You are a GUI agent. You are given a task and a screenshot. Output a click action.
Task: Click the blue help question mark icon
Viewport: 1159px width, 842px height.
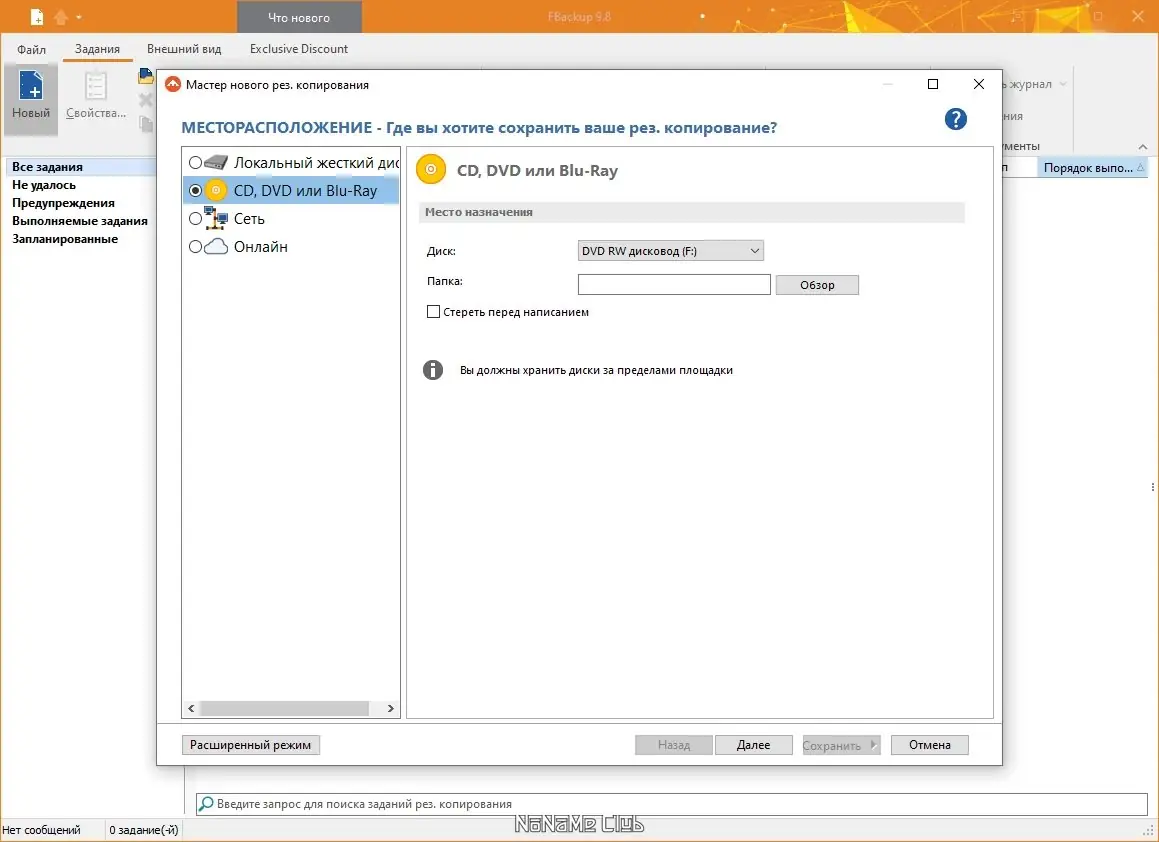(x=956, y=119)
